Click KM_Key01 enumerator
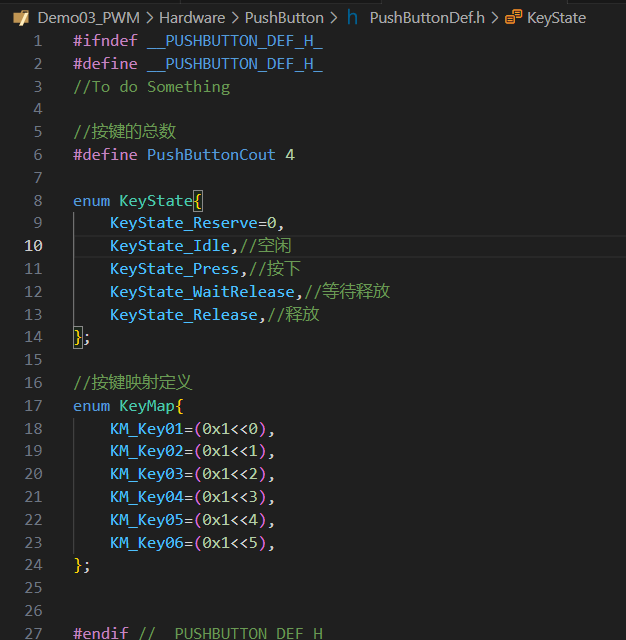The image size is (626, 640). (x=147, y=429)
